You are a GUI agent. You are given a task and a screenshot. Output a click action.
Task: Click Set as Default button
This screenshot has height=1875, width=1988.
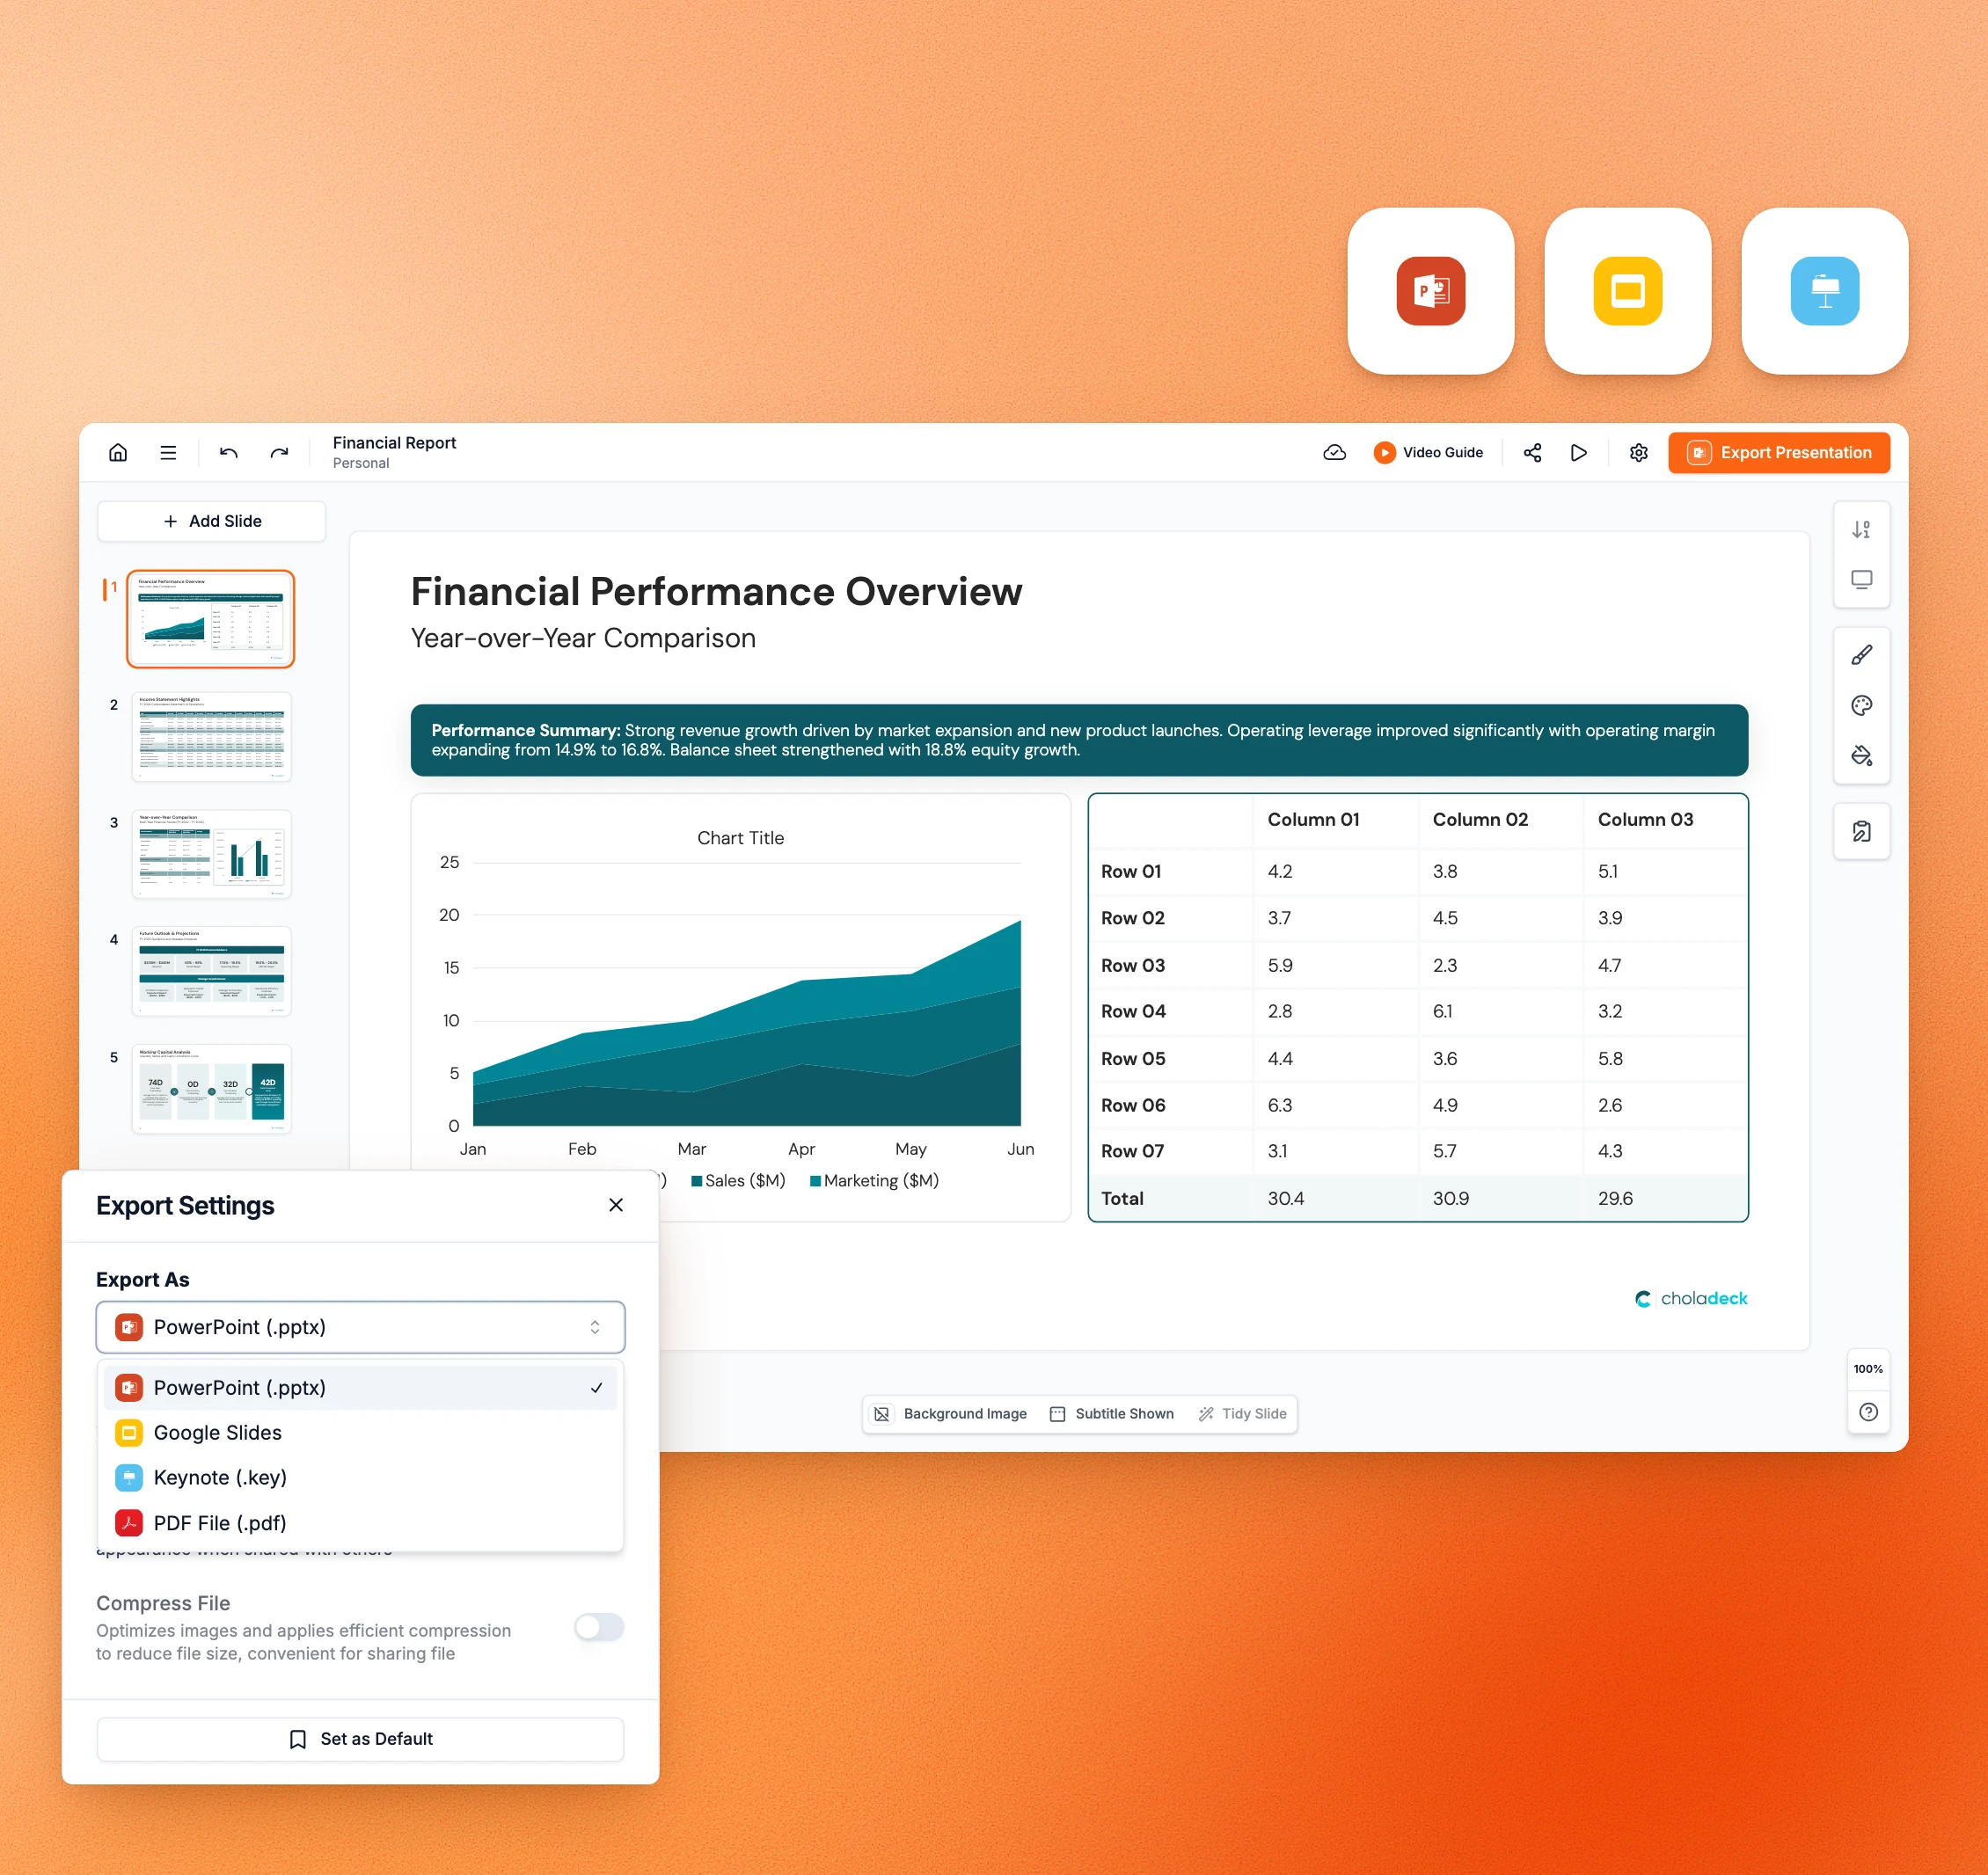[x=360, y=1739]
